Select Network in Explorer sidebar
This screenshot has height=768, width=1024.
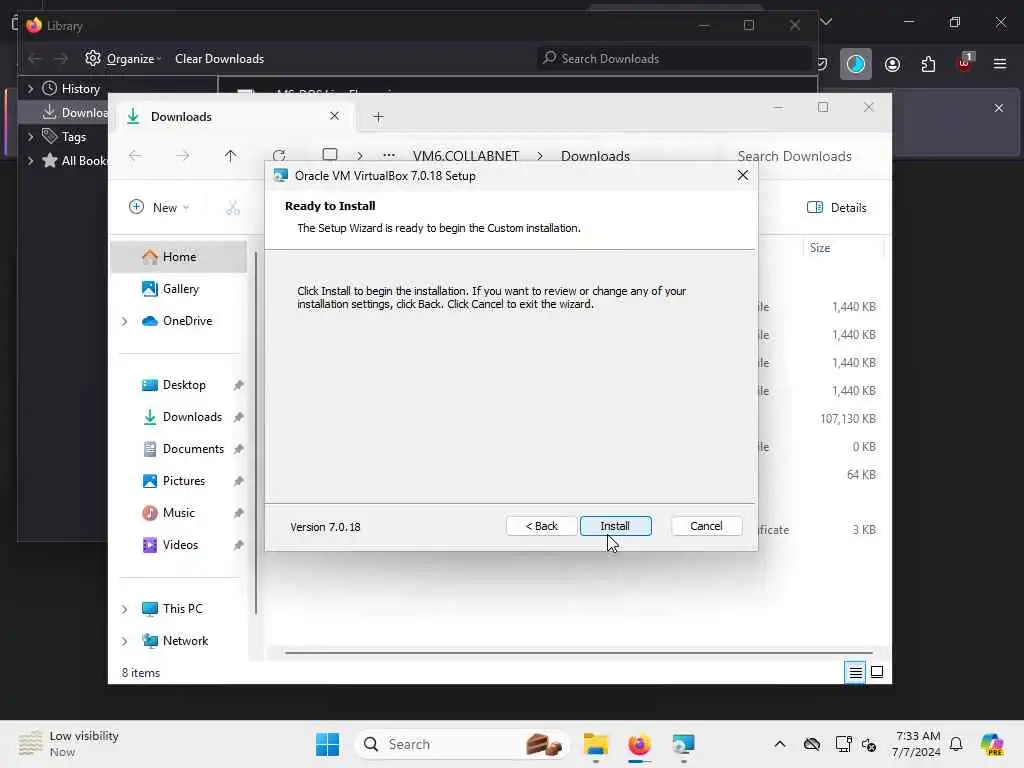tap(185, 641)
